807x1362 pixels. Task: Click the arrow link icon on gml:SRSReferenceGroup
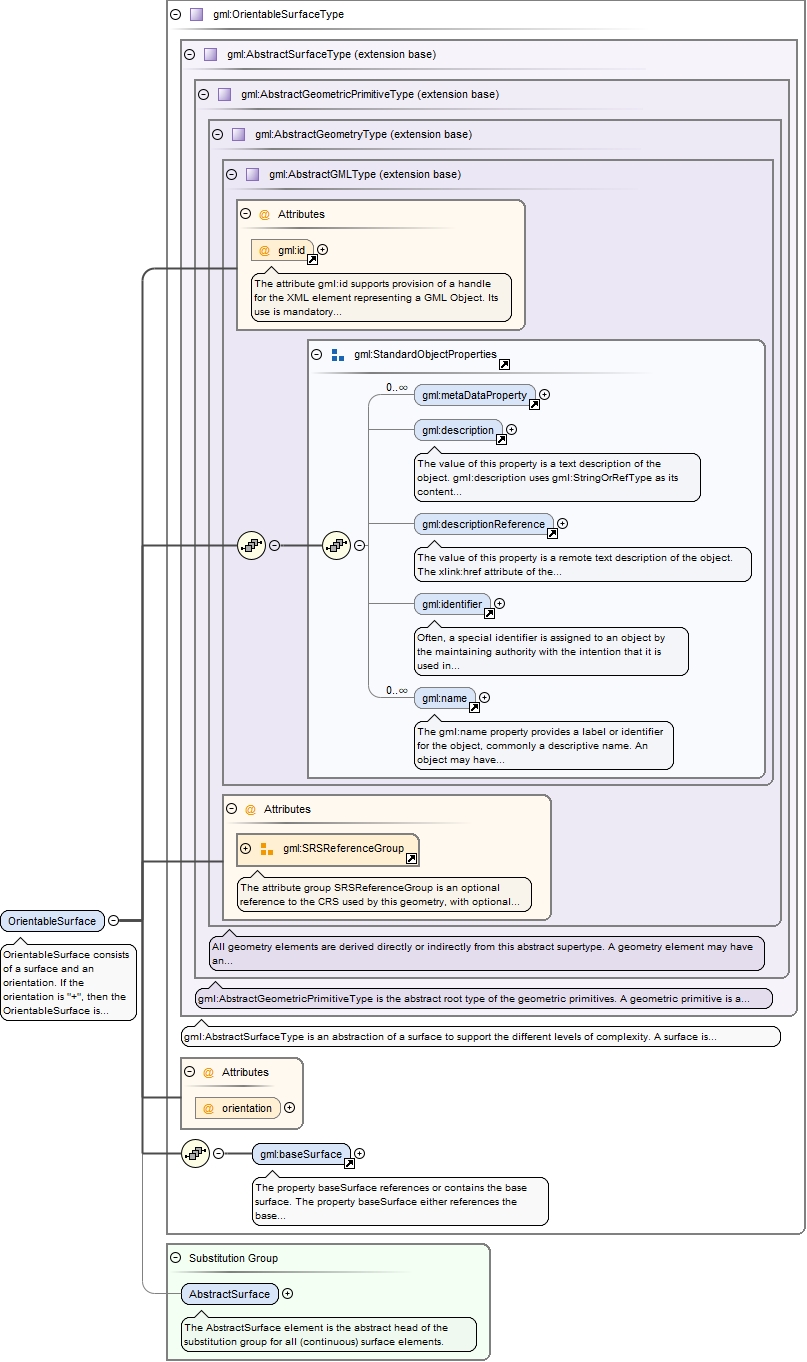tap(411, 858)
